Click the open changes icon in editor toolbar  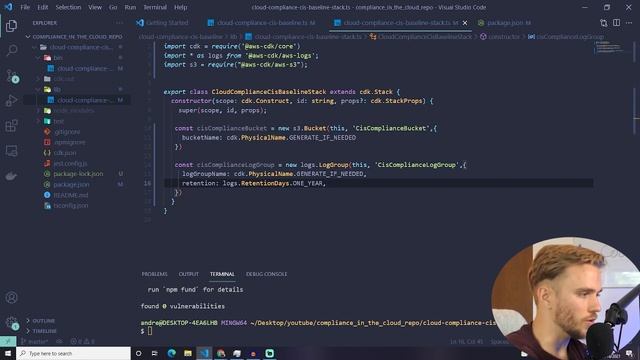603,23
